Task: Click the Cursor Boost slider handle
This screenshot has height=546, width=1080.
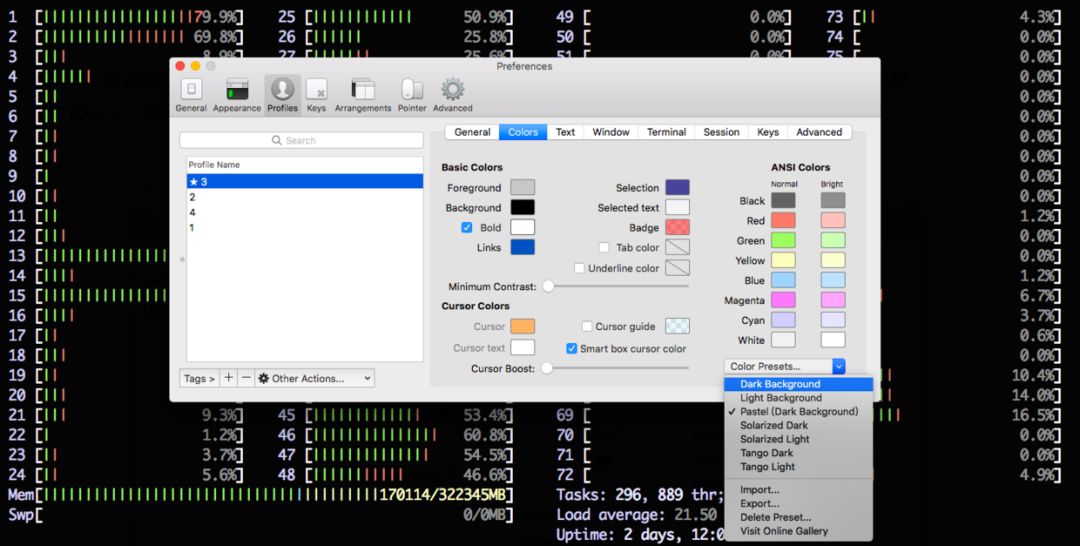Action: tap(547, 368)
